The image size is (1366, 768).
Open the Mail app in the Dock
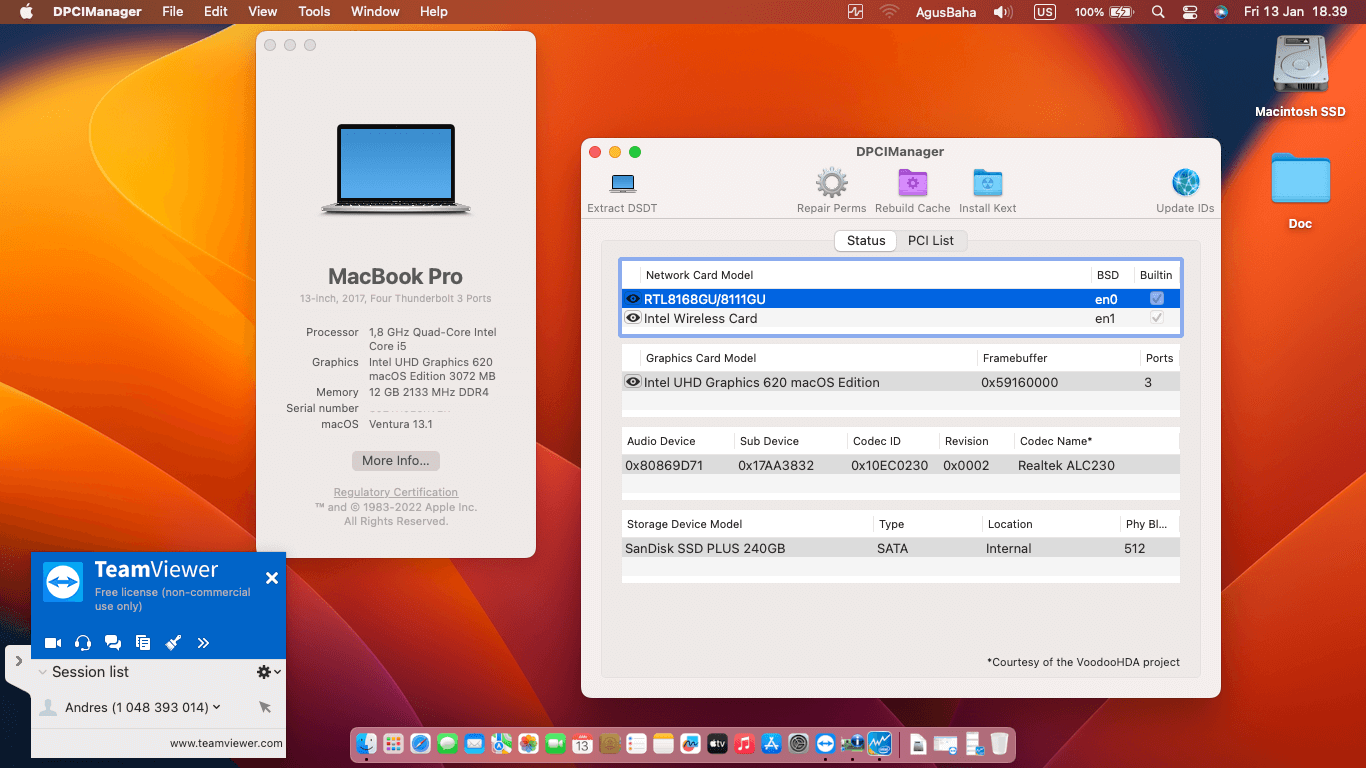(x=475, y=744)
